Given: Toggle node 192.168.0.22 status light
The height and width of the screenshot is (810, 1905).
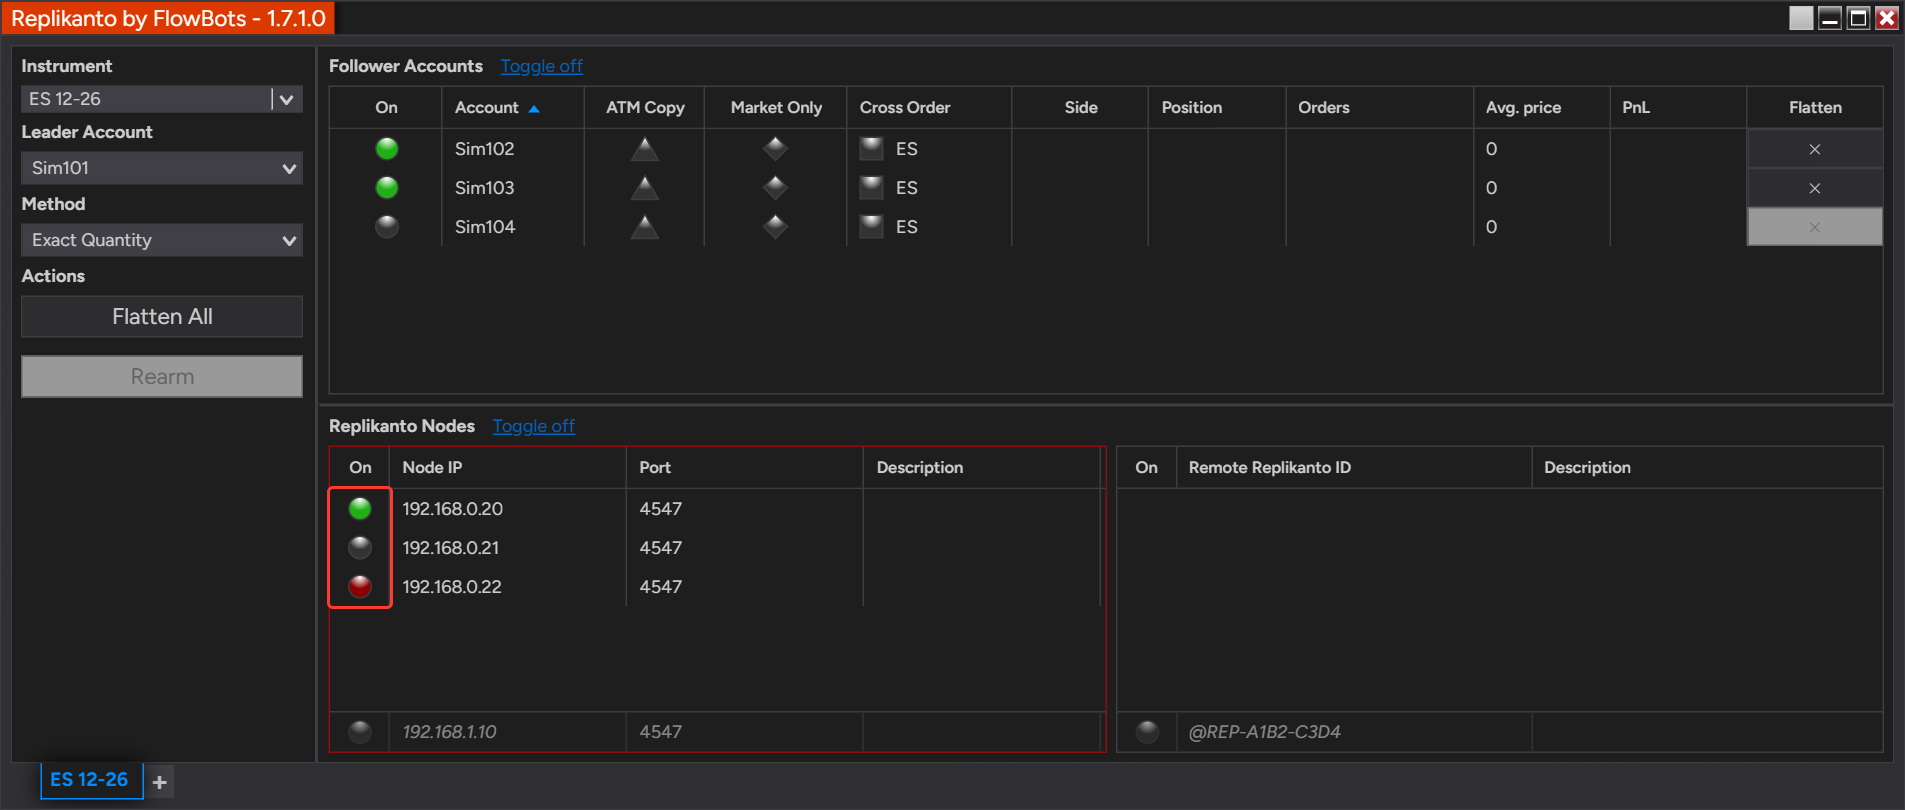Looking at the screenshot, I should click(x=360, y=587).
